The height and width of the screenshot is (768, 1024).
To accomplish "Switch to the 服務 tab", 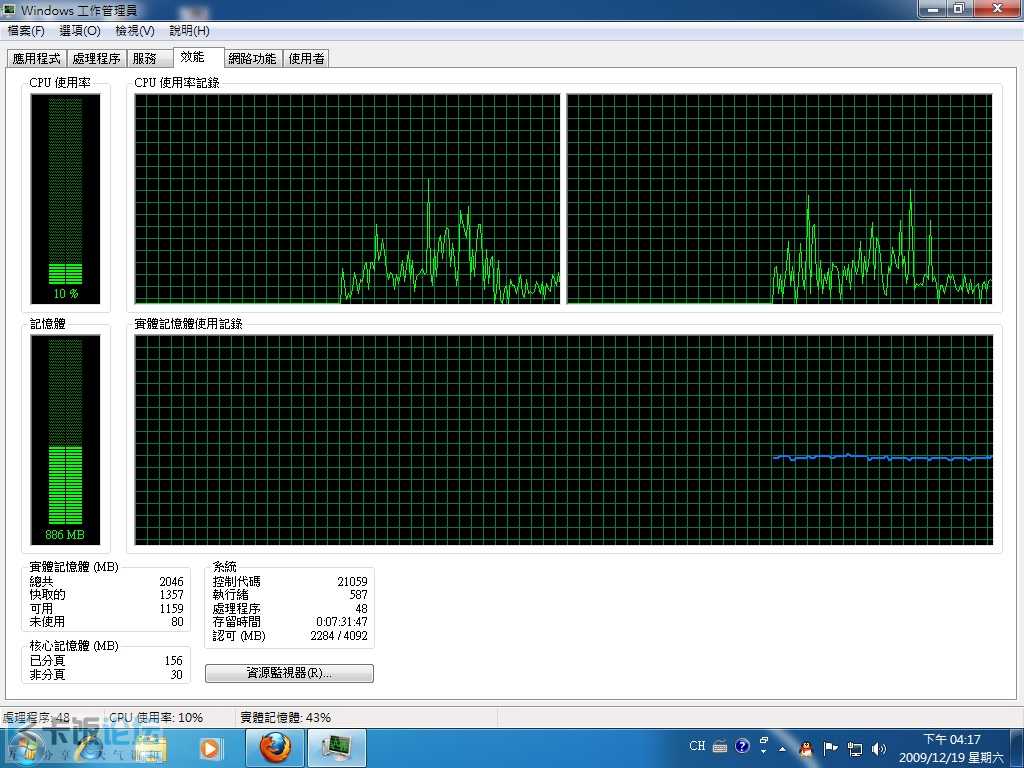I will click(x=145, y=59).
